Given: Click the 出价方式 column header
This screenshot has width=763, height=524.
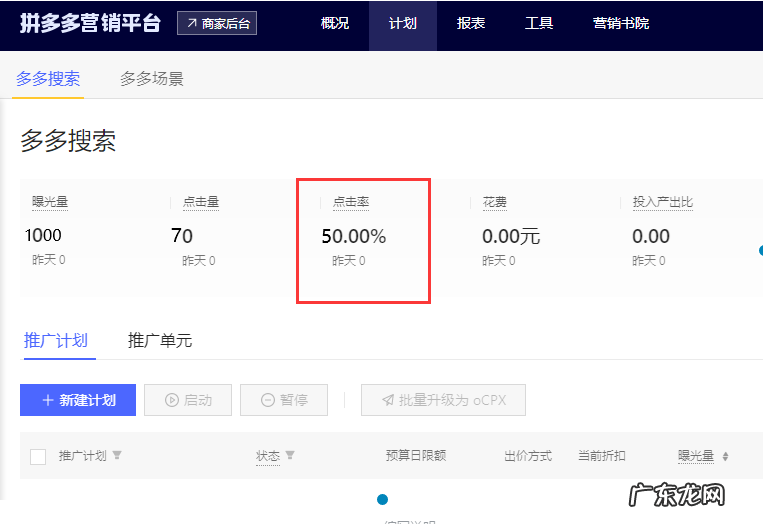Looking at the screenshot, I should click(x=528, y=455).
